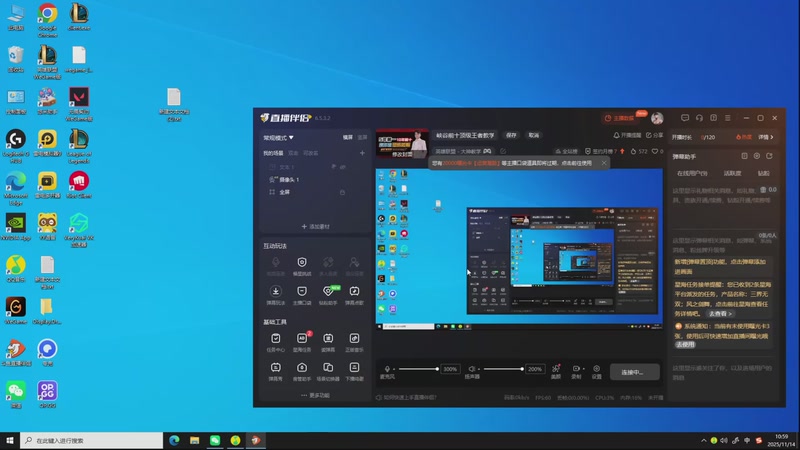The width and height of the screenshot is (800, 450).
Task: Click the plus icon to add a scene
Action: coord(362,153)
